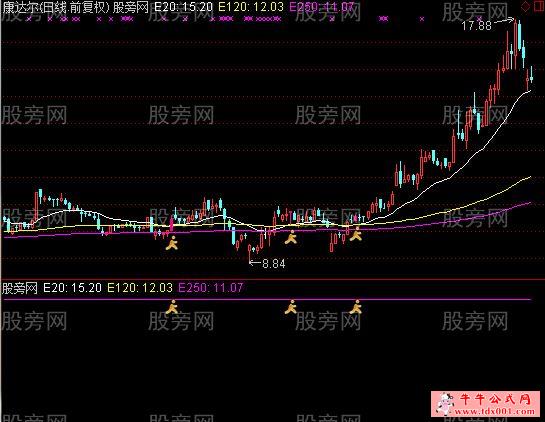This screenshot has height=422, width=545.
Task: Click the E20: 15.20 value in sub-panel header
Action: coord(72,288)
